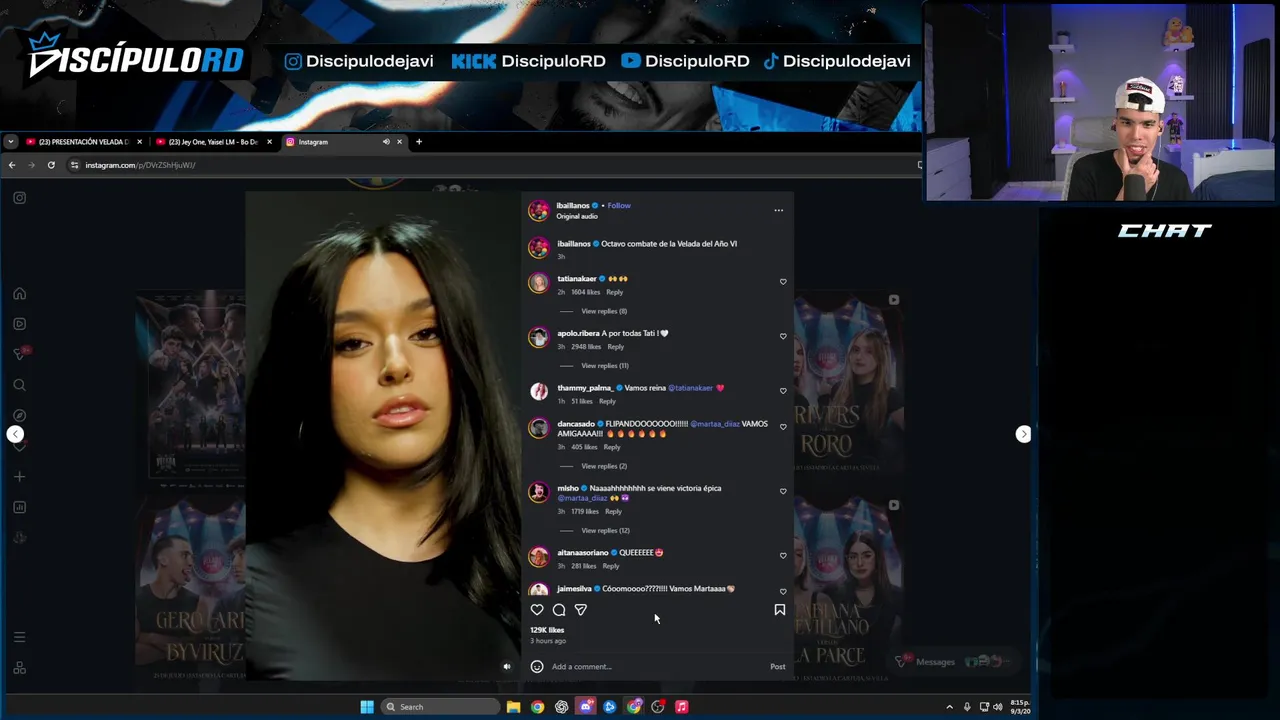The height and width of the screenshot is (720, 1280).
Task: Expand View replies (2)
Action: point(604,466)
